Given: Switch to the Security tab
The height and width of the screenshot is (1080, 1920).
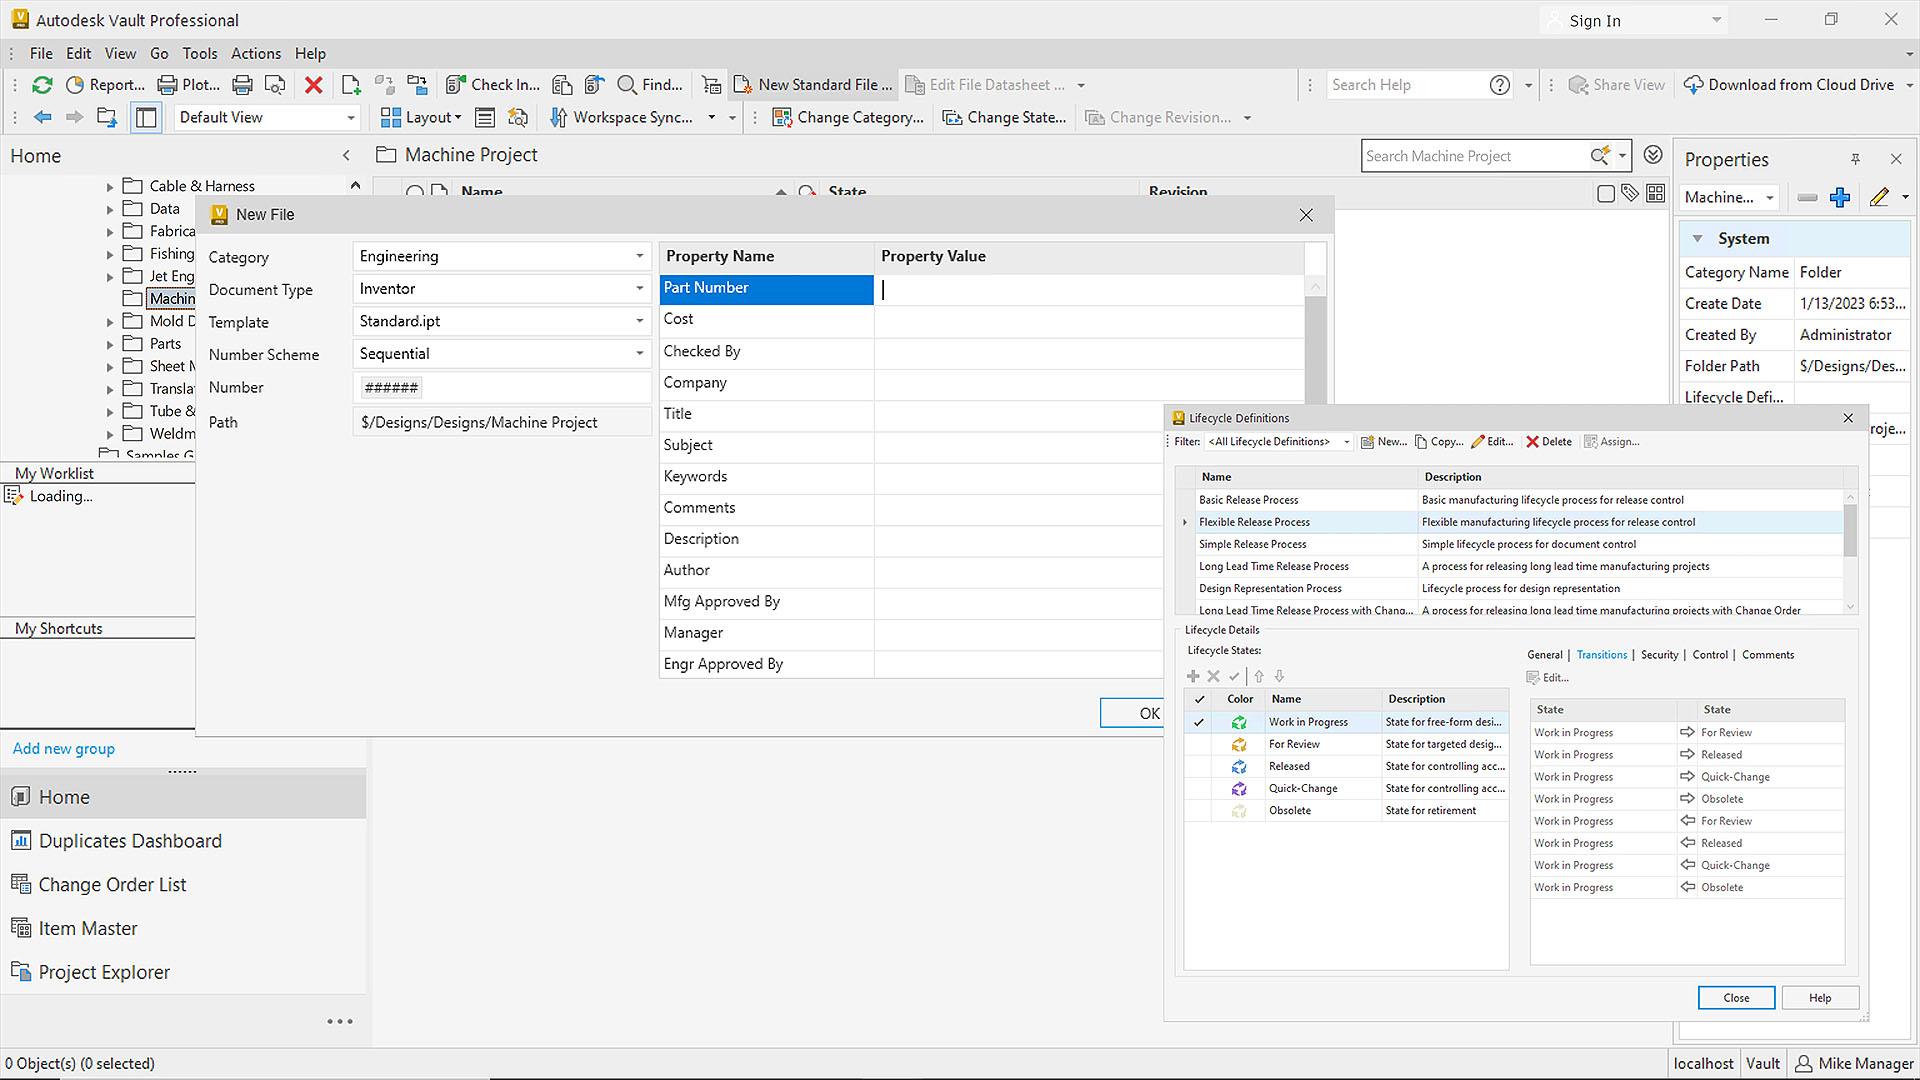Looking at the screenshot, I should 1659,655.
